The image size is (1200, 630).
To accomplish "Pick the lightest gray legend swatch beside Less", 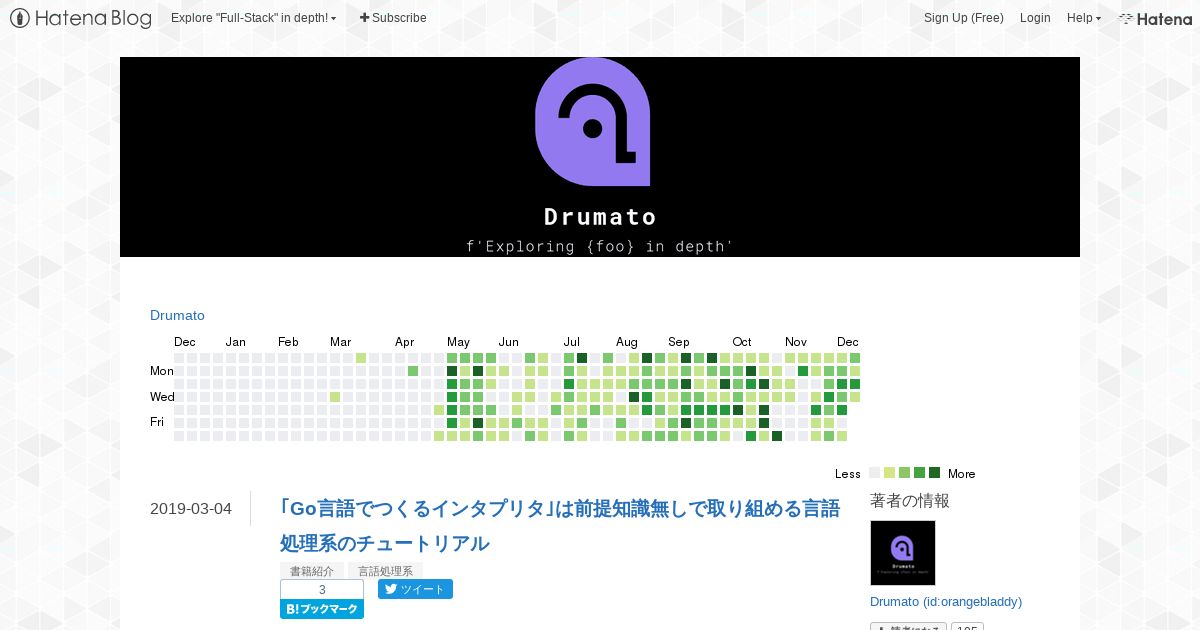I will pyautogui.click(x=875, y=473).
